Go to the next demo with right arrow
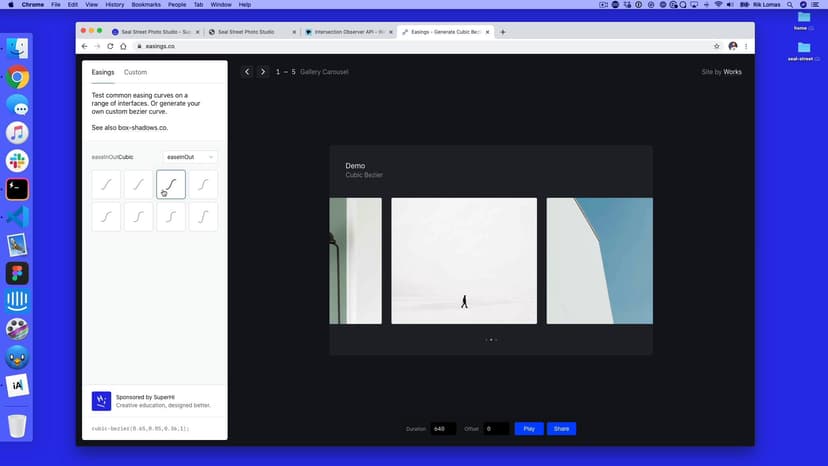 pyautogui.click(x=263, y=72)
